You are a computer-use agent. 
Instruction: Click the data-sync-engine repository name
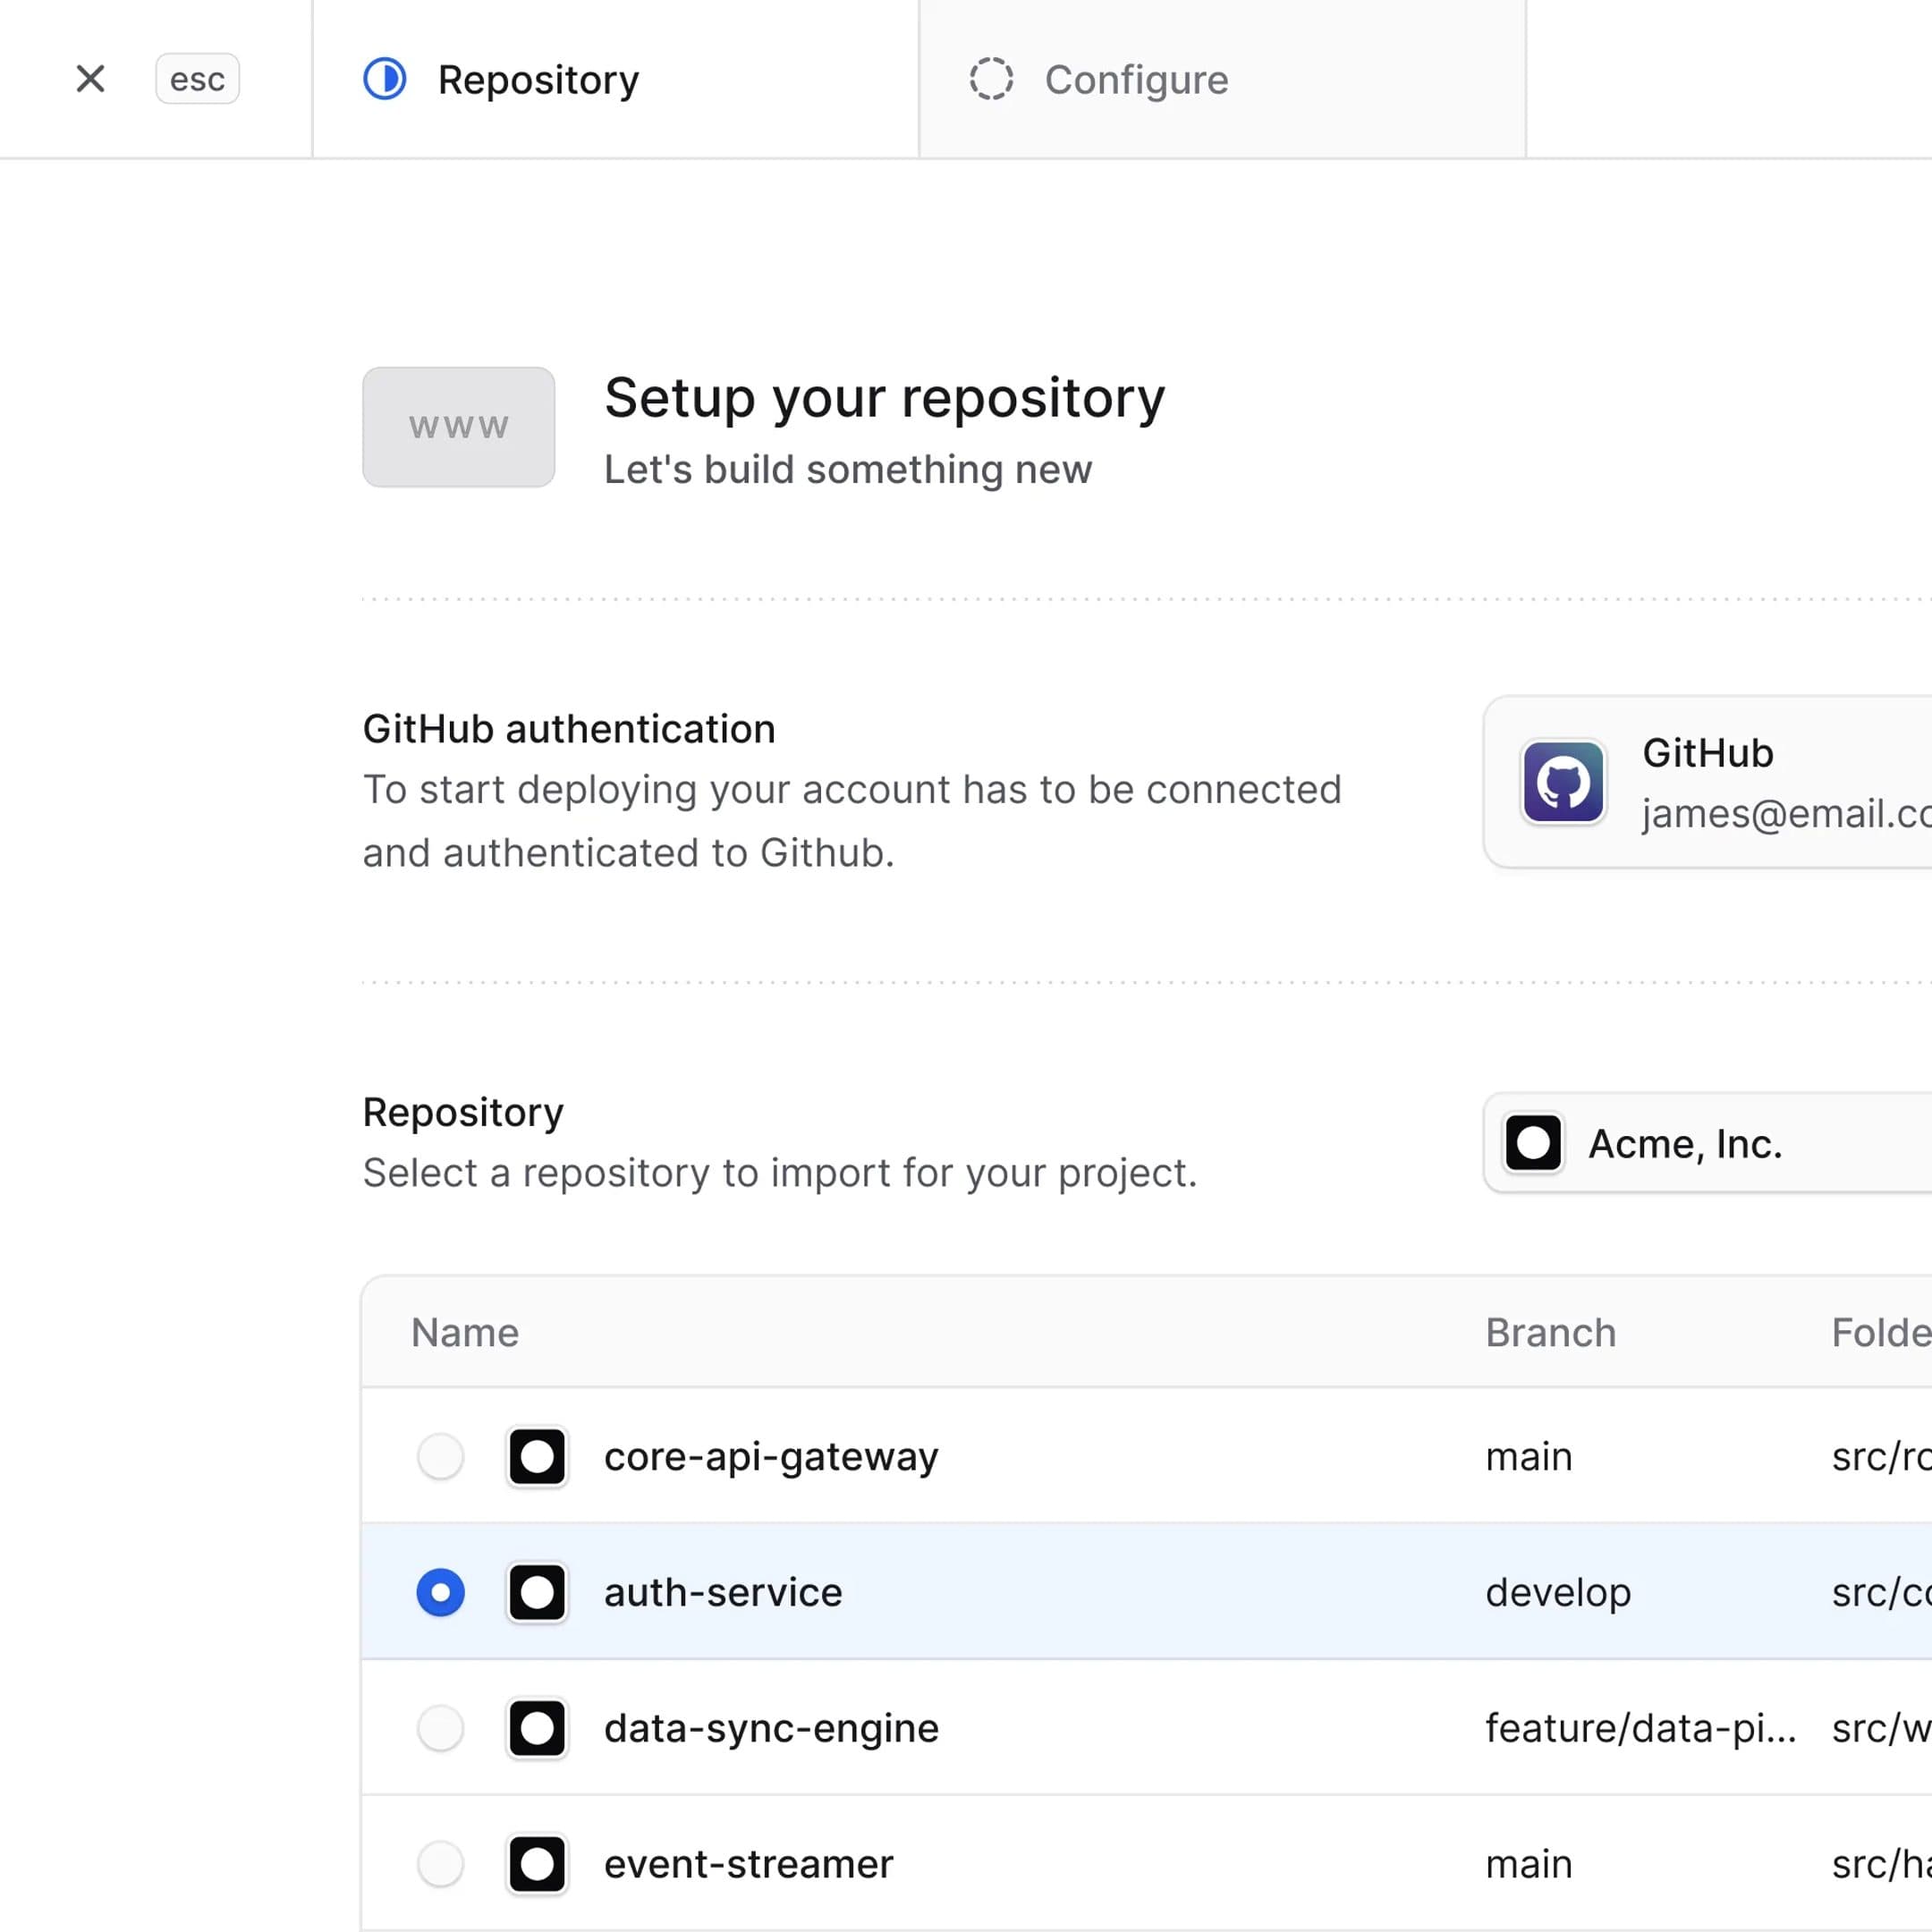click(771, 1730)
